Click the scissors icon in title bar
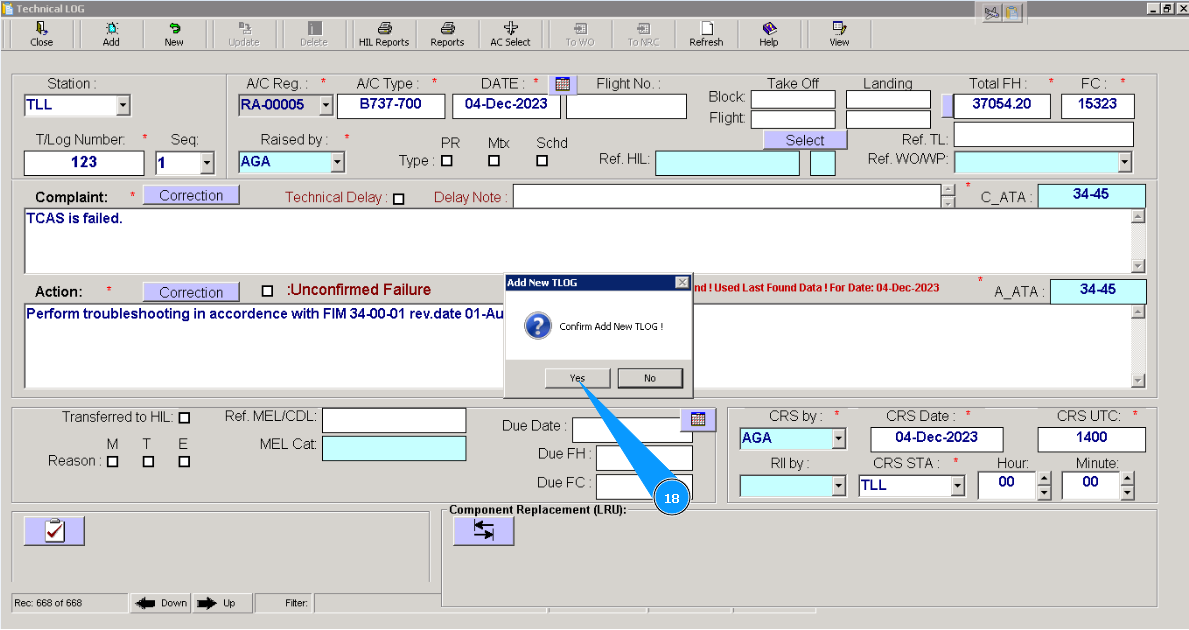 pos(991,13)
